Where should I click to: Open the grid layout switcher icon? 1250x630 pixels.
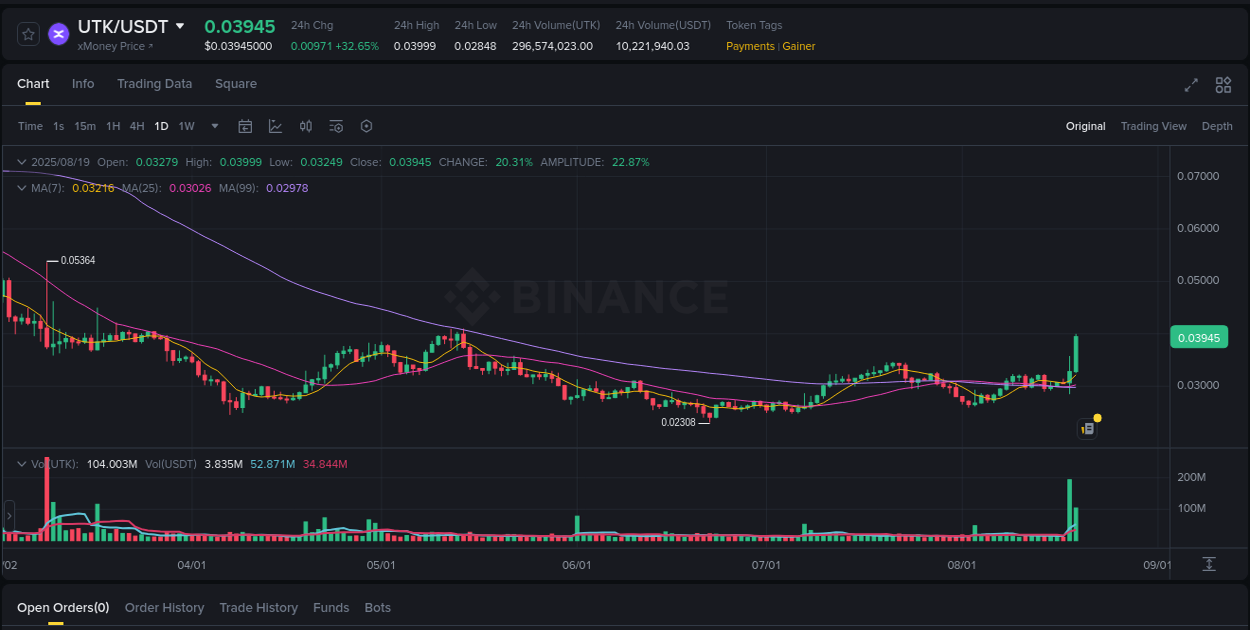[1223, 86]
